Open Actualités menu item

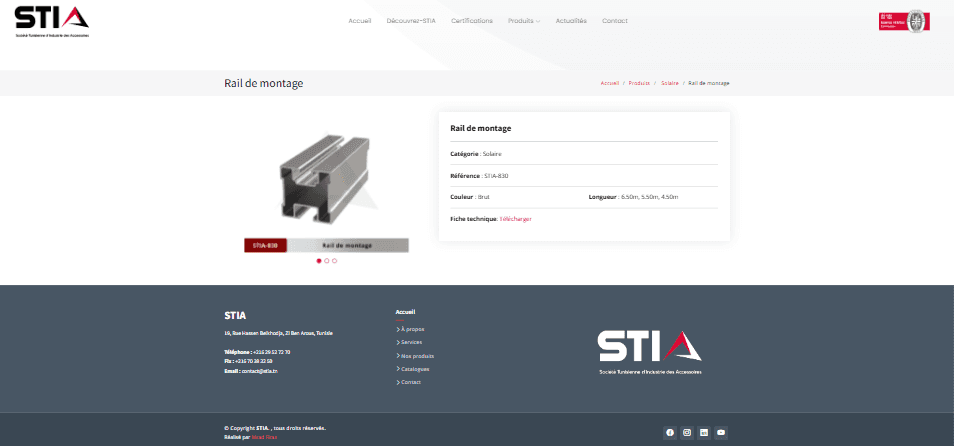point(571,21)
